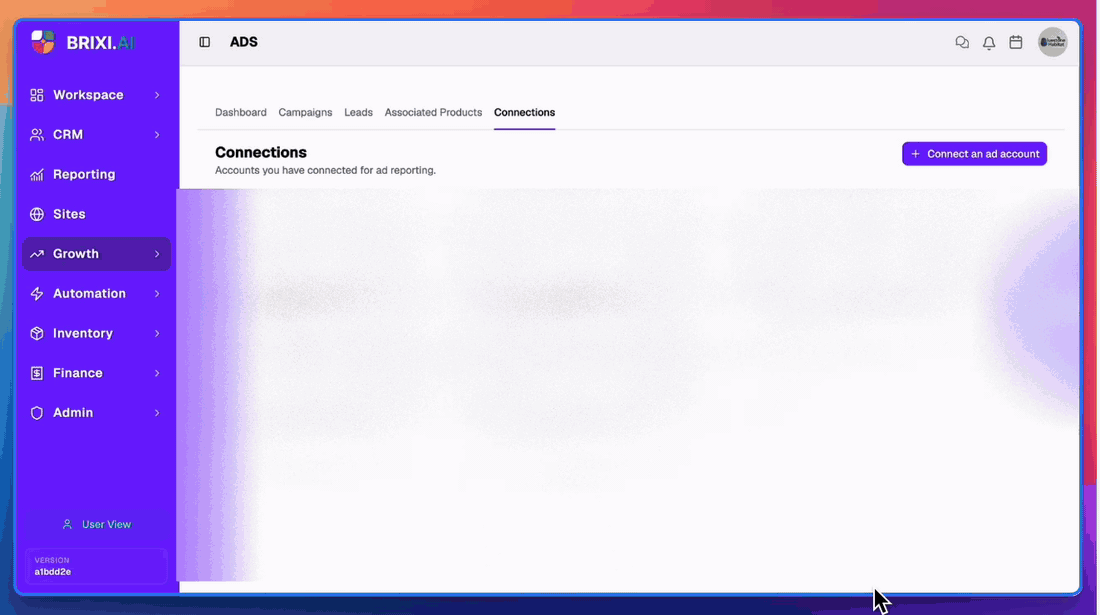Click the BRIXI.AI brand name text
This screenshot has width=1100, height=615.
tap(100, 43)
